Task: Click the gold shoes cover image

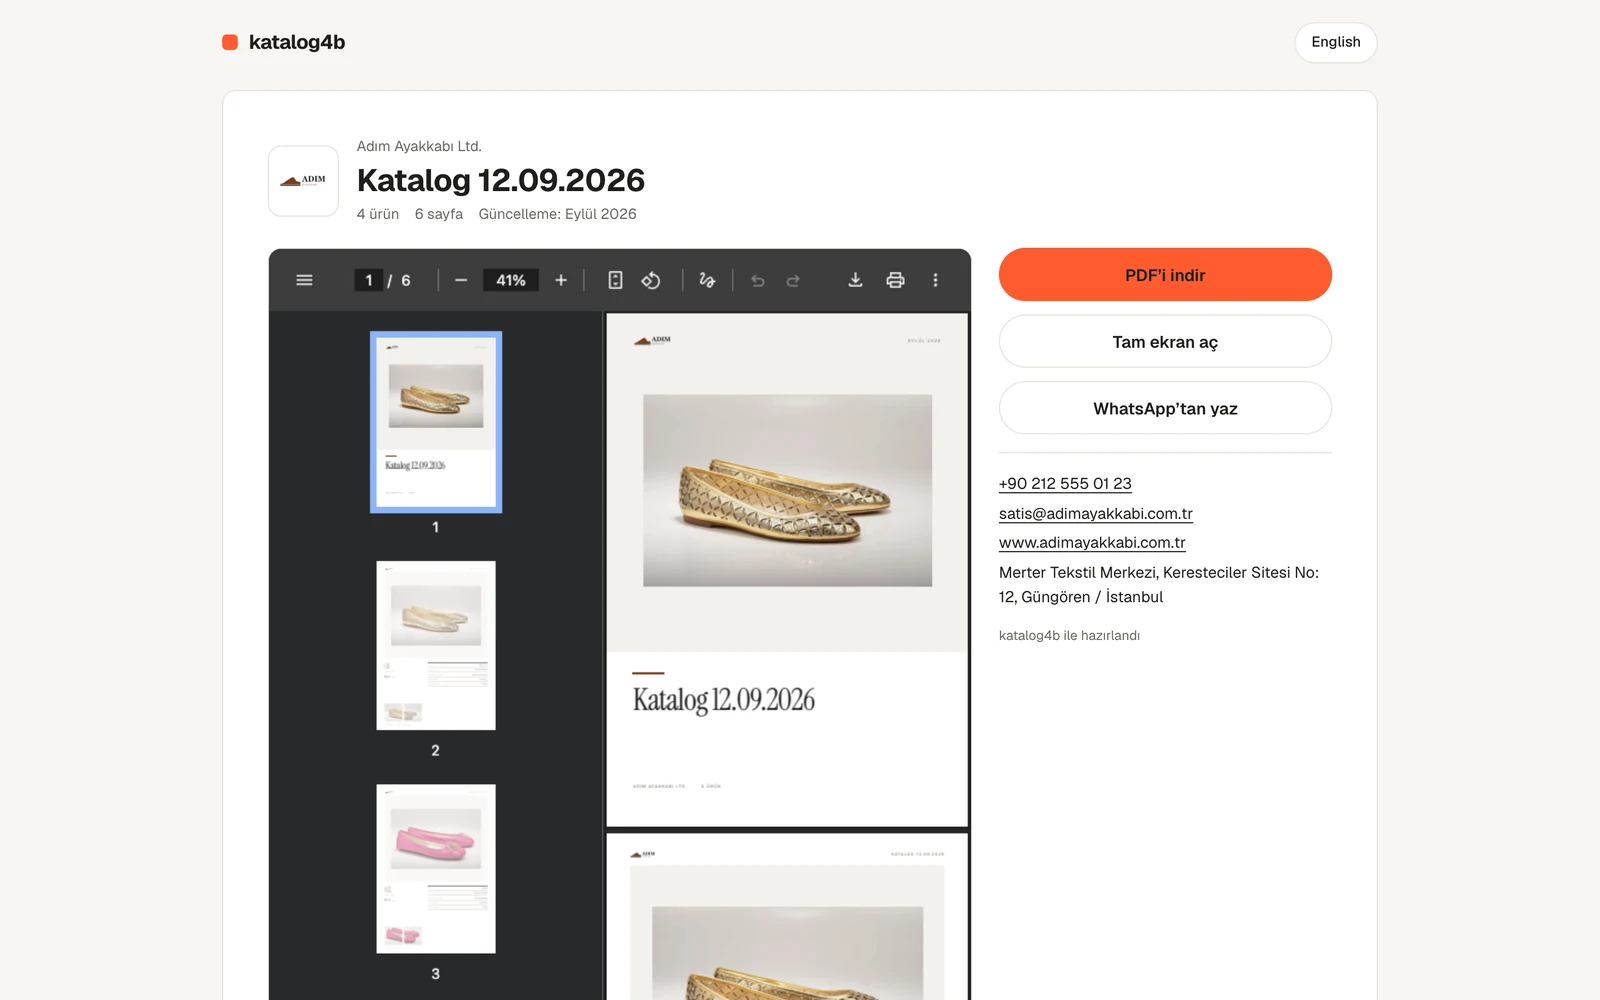Action: (787, 490)
